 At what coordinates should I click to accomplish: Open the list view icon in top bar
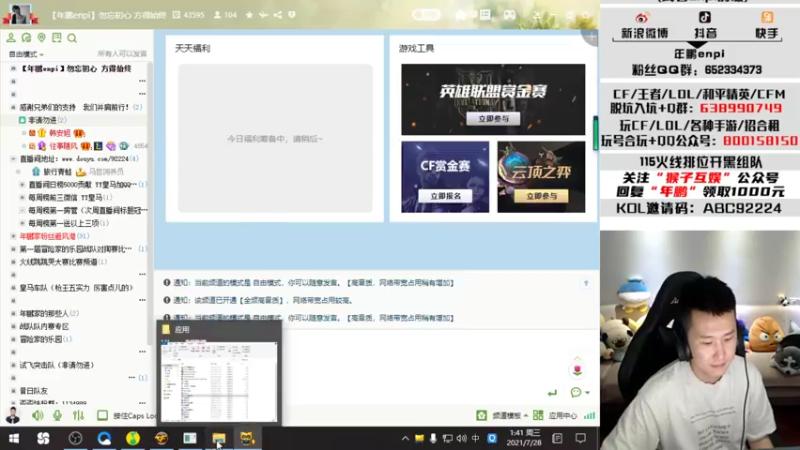tap(485, 15)
